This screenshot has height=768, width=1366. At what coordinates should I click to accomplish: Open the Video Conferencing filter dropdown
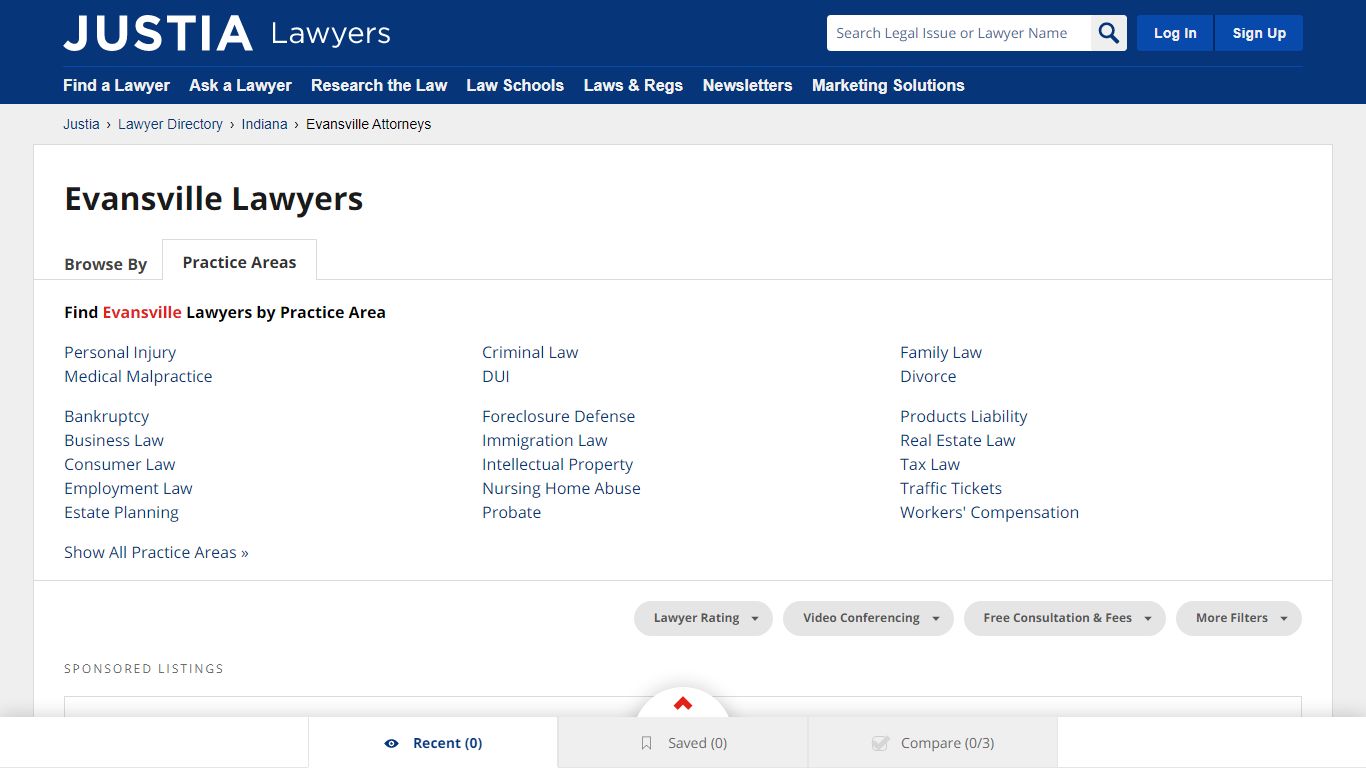868,618
